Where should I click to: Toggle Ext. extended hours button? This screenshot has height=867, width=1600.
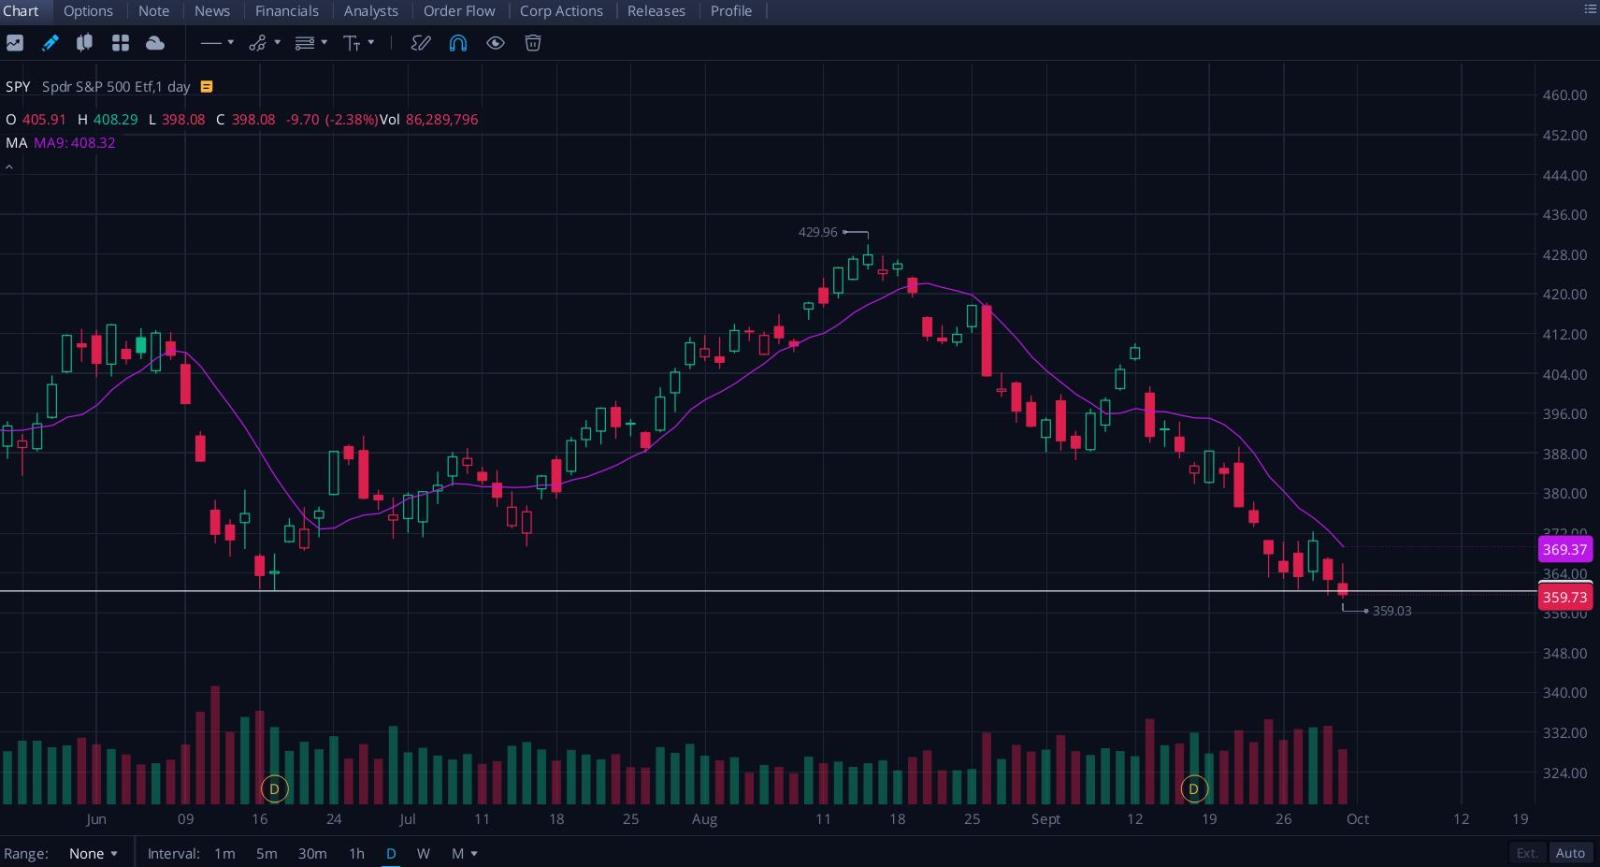coord(1527,853)
